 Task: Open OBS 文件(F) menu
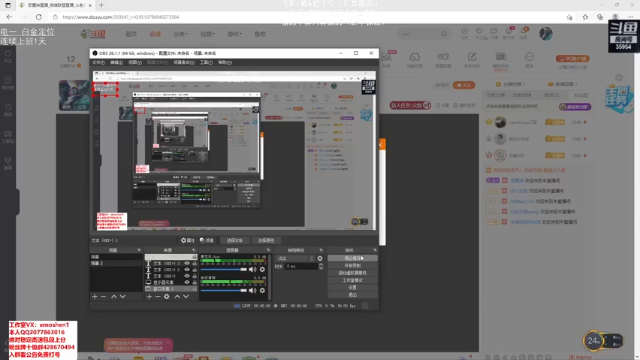pyautogui.click(x=98, y=62)
